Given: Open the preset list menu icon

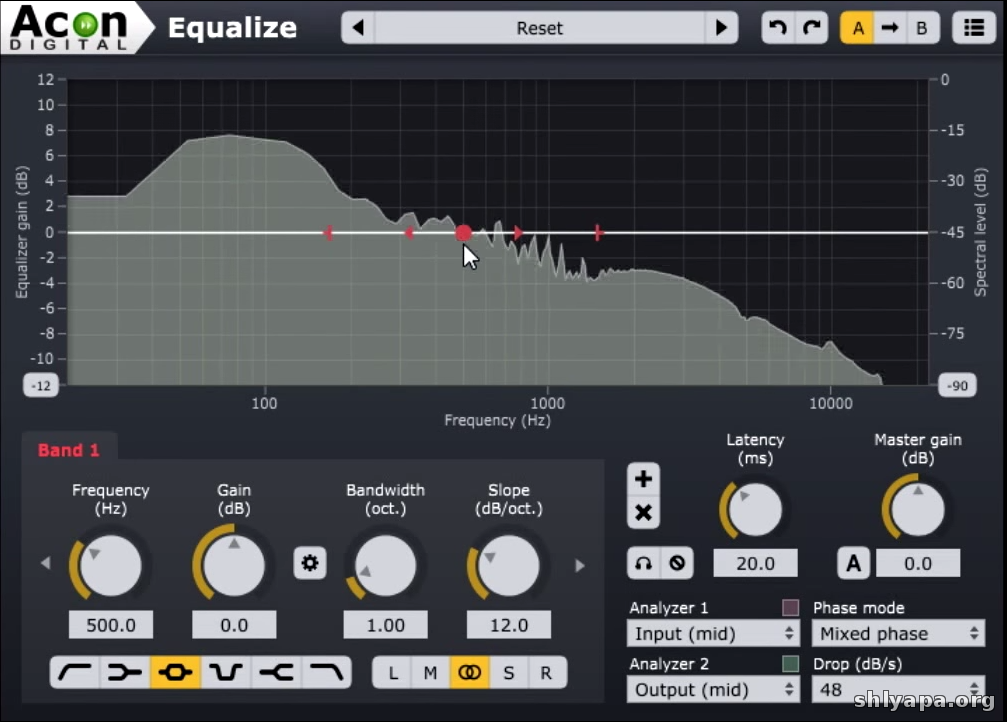Looking at the screenshot, I should tap(973, 28).
